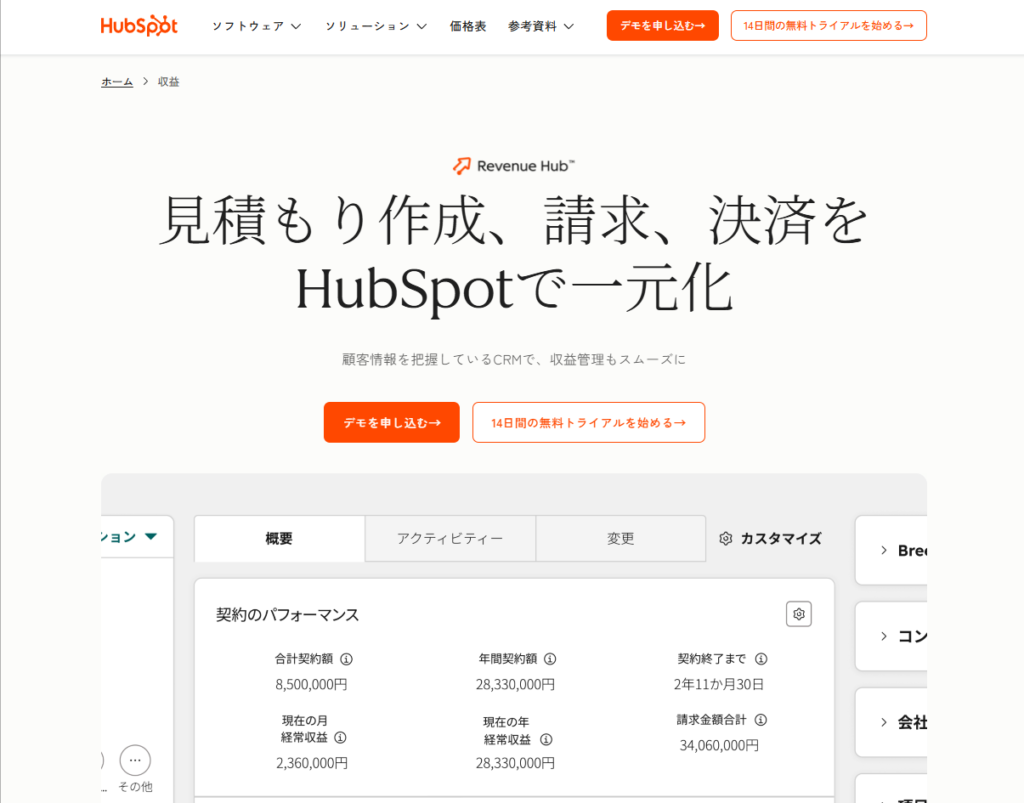The width and height of the screenshot is (1024, 803).
Task: Click chevron arrow beside ソリューション
Action: coord(422,27)
